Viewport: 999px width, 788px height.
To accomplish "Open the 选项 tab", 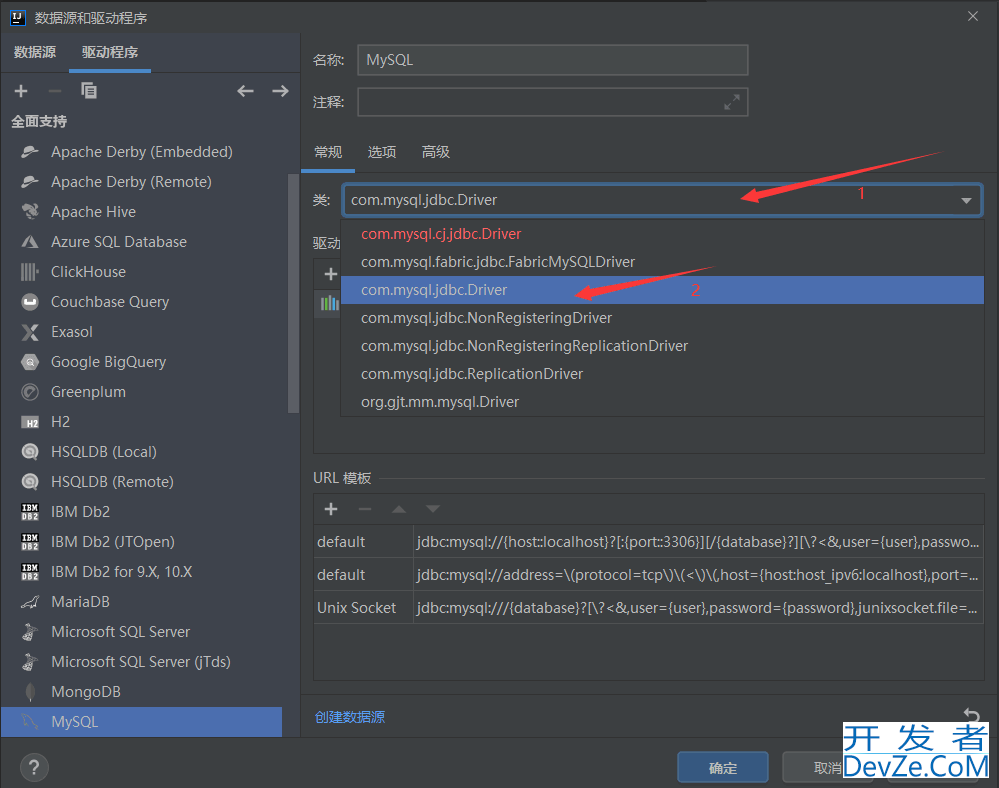I will [x=382, y=152].
